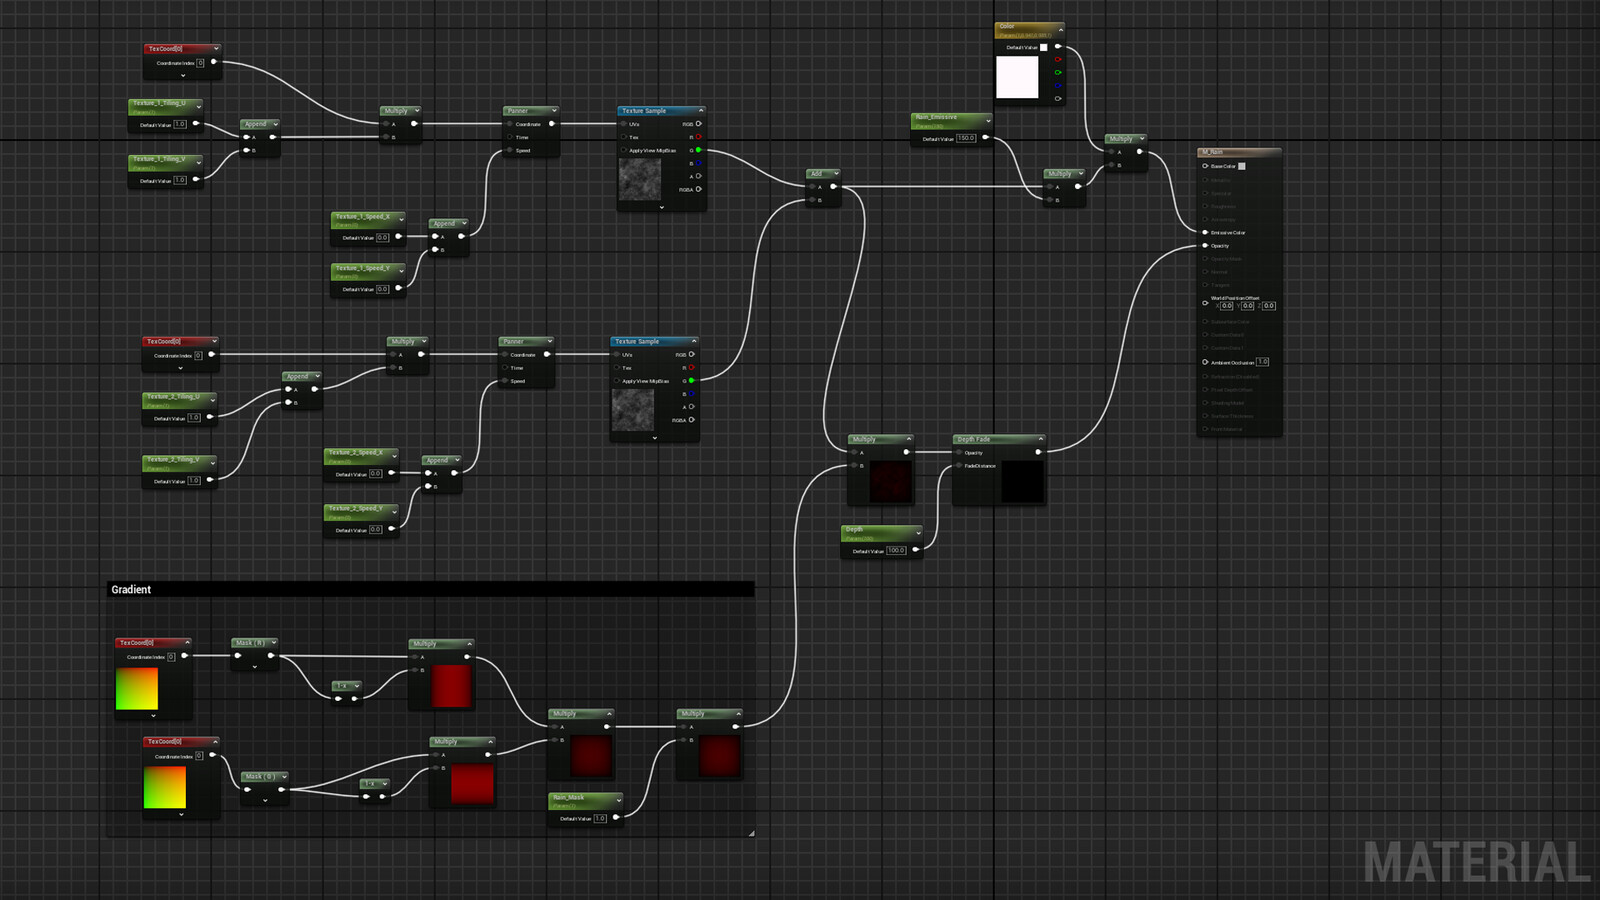
Task: Click the Depth parameter output pin
Action: 915,550
